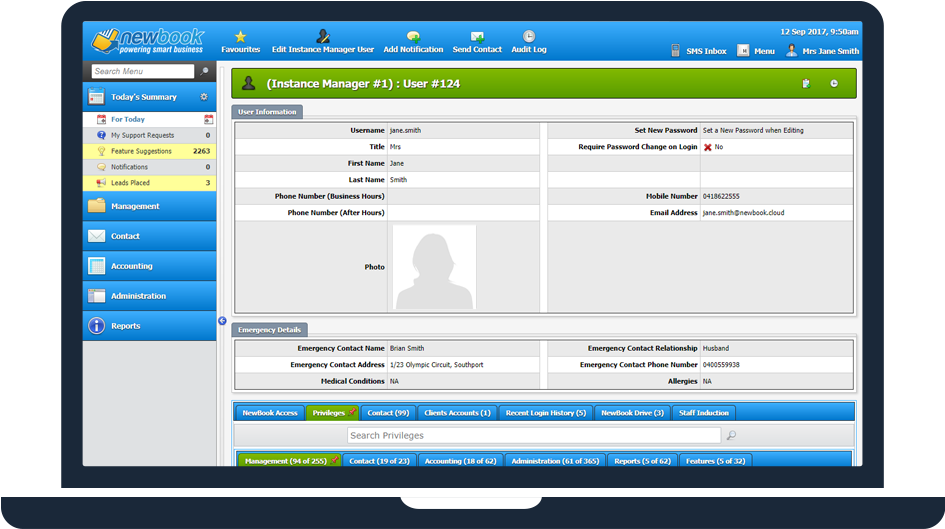Viewport: 945px width, 529px height.
Task: Open the Notifications sidebar item
Action: pos(149,167)
